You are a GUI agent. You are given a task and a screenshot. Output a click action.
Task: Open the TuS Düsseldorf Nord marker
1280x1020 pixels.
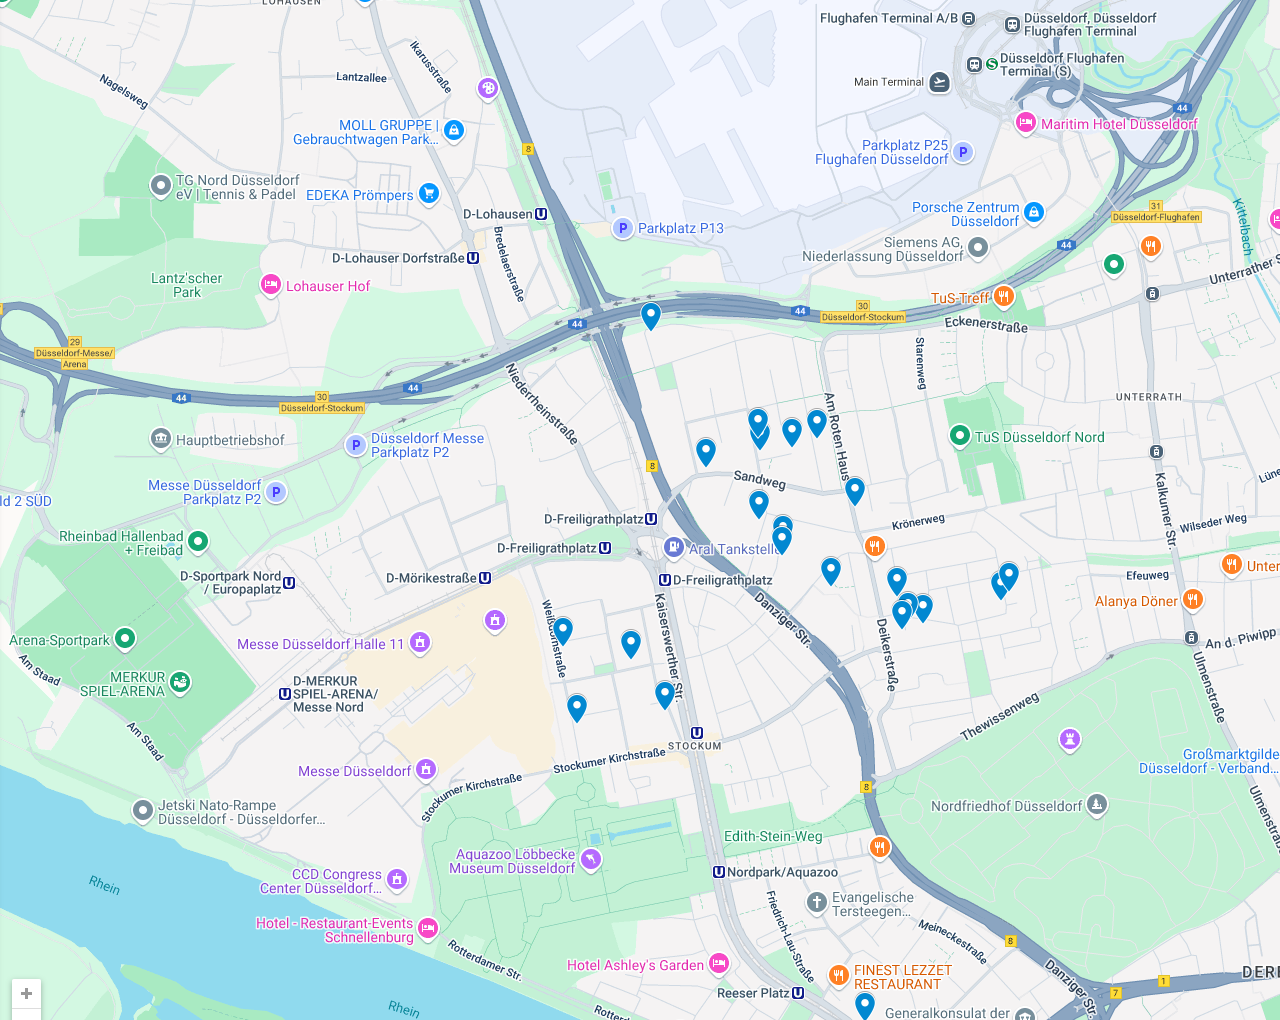[960, 436]
